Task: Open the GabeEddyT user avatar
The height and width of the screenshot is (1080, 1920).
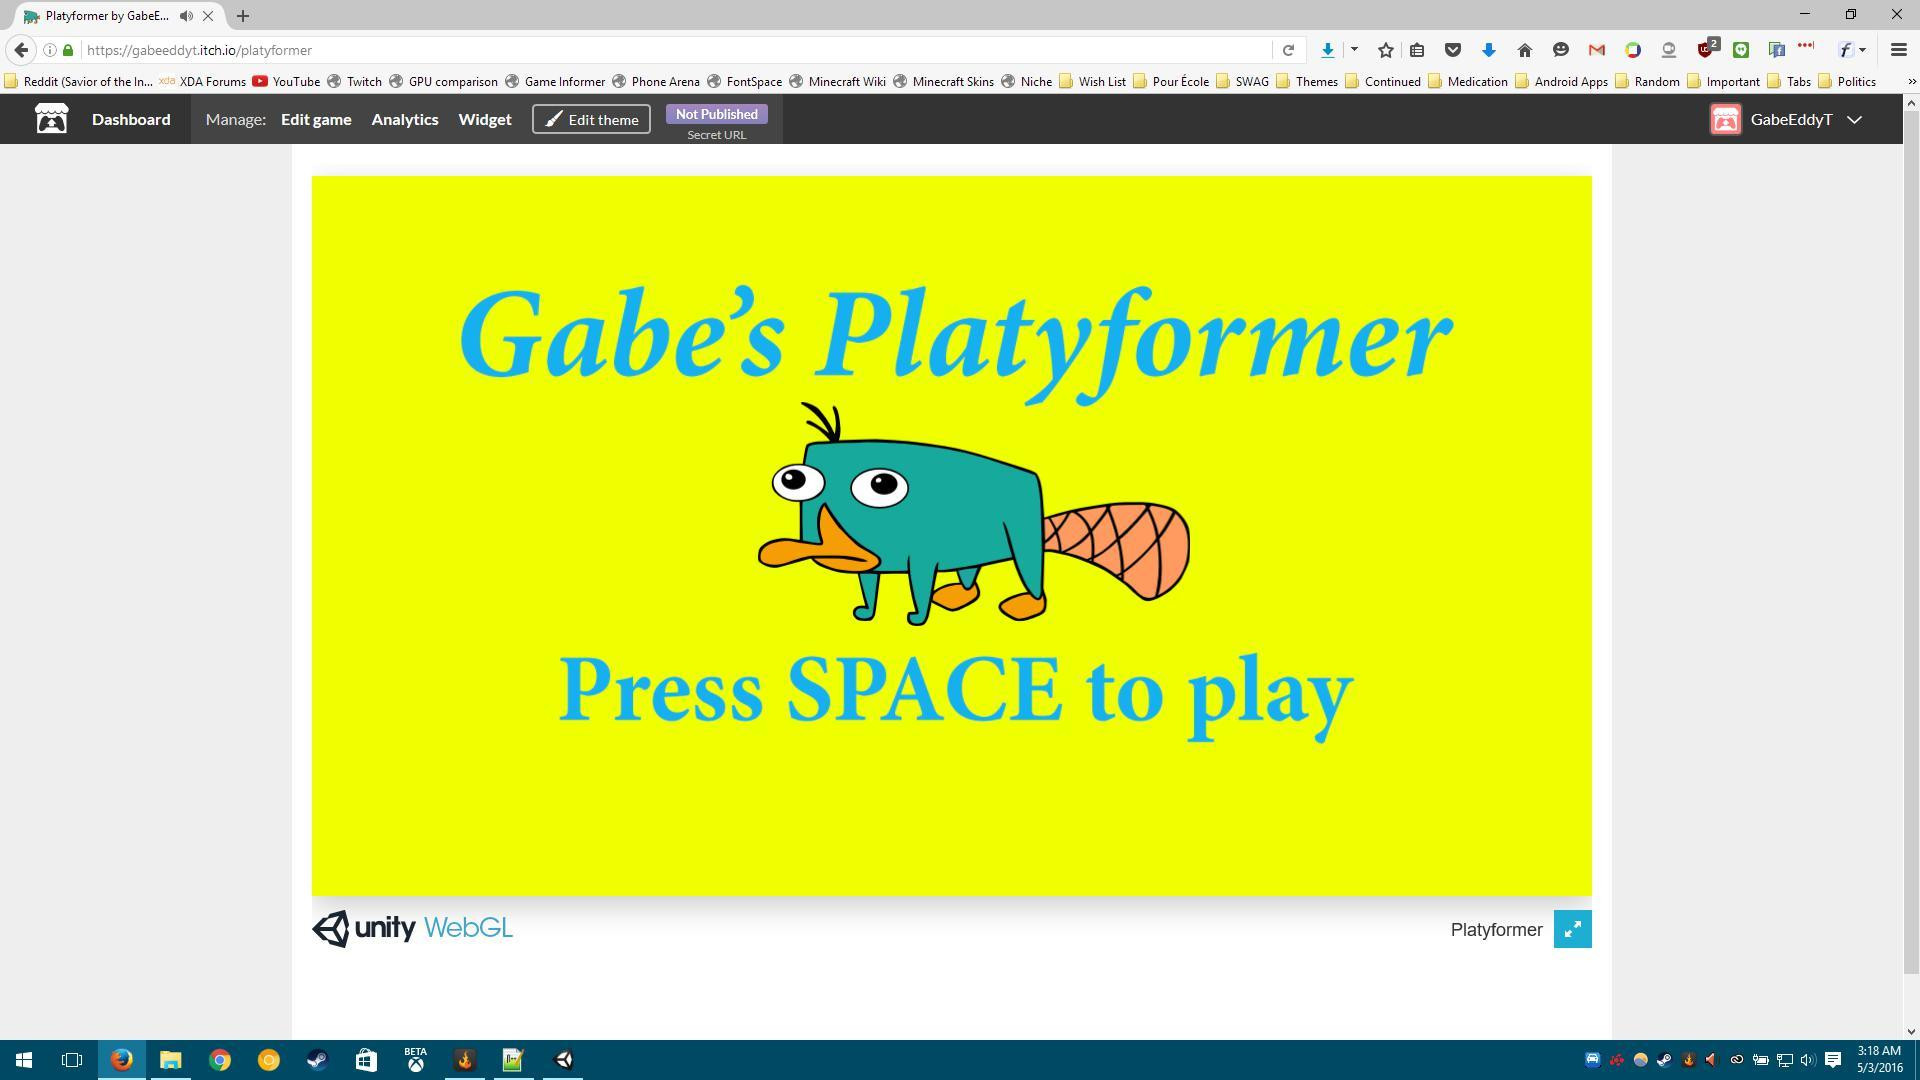Action: point(1725,119)
